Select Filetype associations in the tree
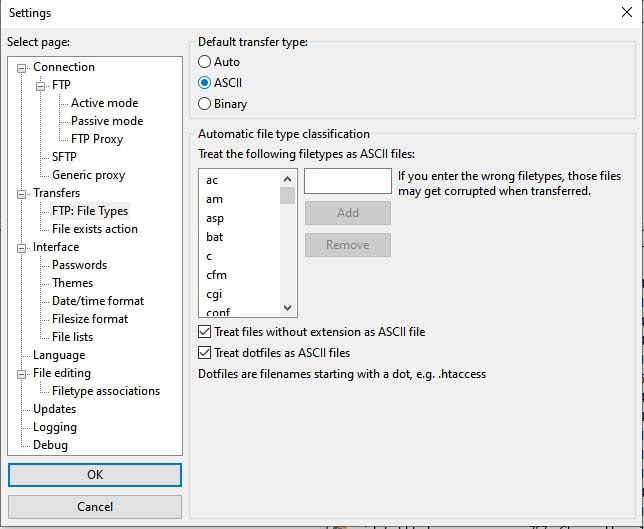 click(x=105, y=391)
